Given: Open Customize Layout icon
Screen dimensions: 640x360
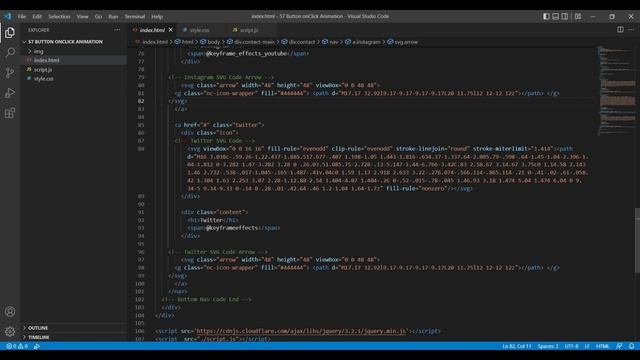Looking at the screenshot, I should point(578,16).
